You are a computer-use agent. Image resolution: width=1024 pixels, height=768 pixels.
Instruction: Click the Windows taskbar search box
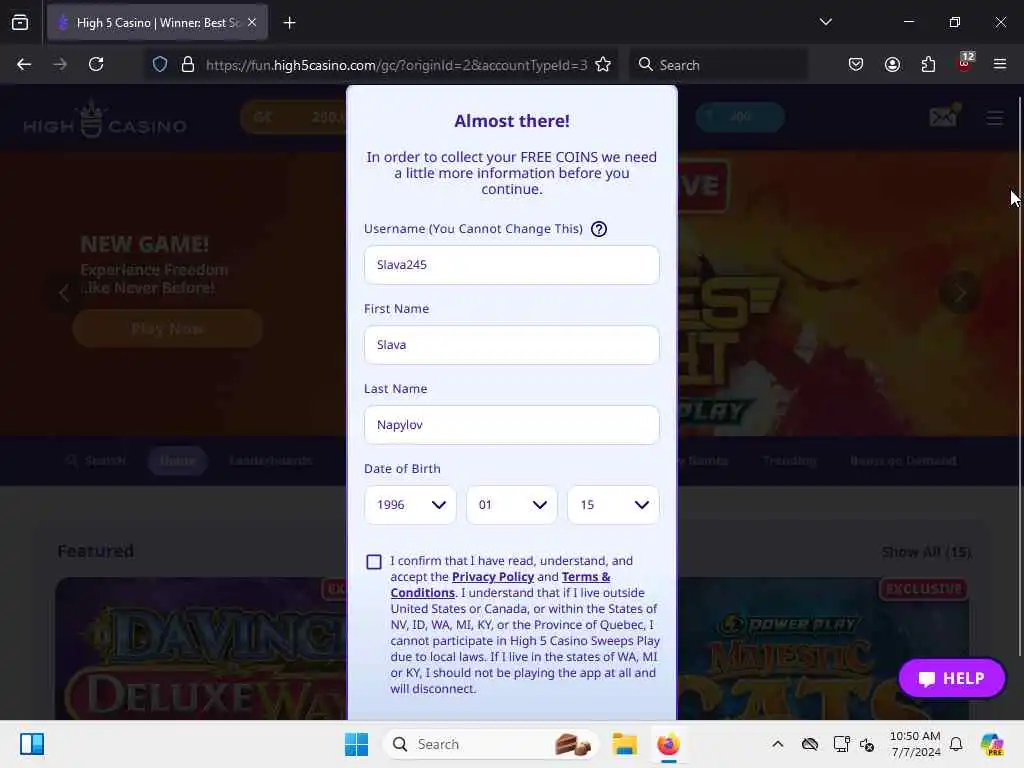pyautogui.click(x=491, y=744)
